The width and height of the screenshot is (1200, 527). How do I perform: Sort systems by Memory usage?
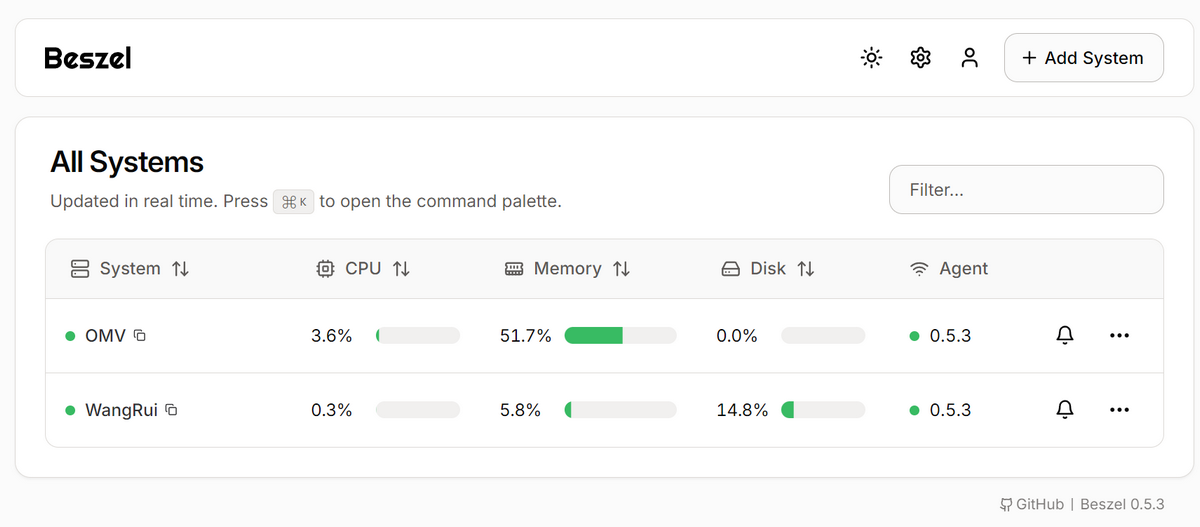pyautogui.click(x=567, y=269)
